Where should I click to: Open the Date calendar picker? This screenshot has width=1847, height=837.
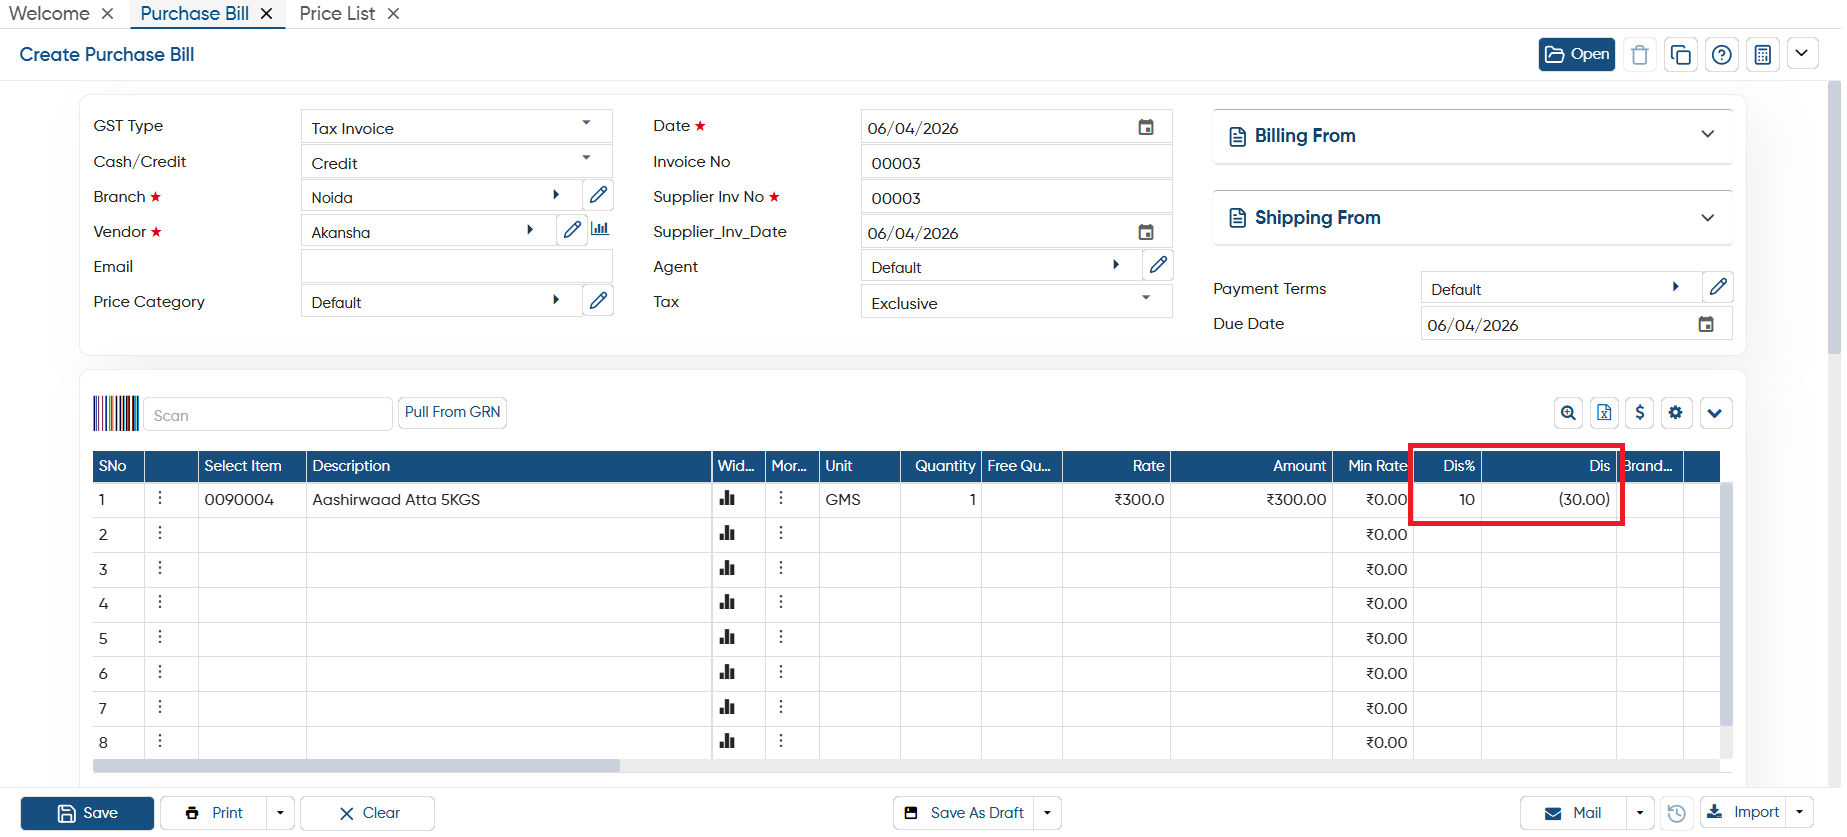[1146, 127]
